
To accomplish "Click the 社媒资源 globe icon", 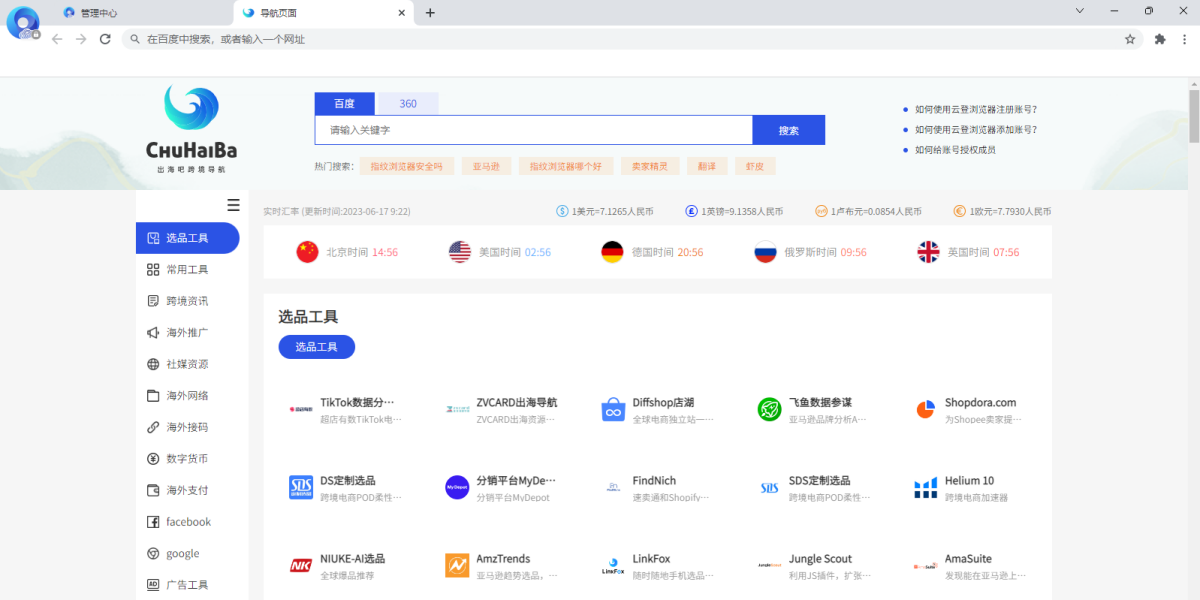I will point(152,364).
